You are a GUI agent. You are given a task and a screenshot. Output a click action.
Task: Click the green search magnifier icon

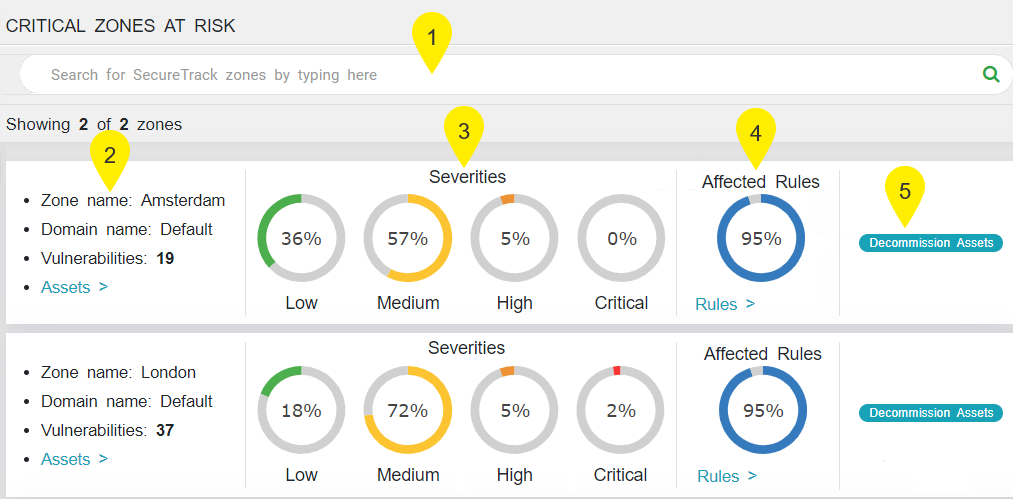(991, 74)
